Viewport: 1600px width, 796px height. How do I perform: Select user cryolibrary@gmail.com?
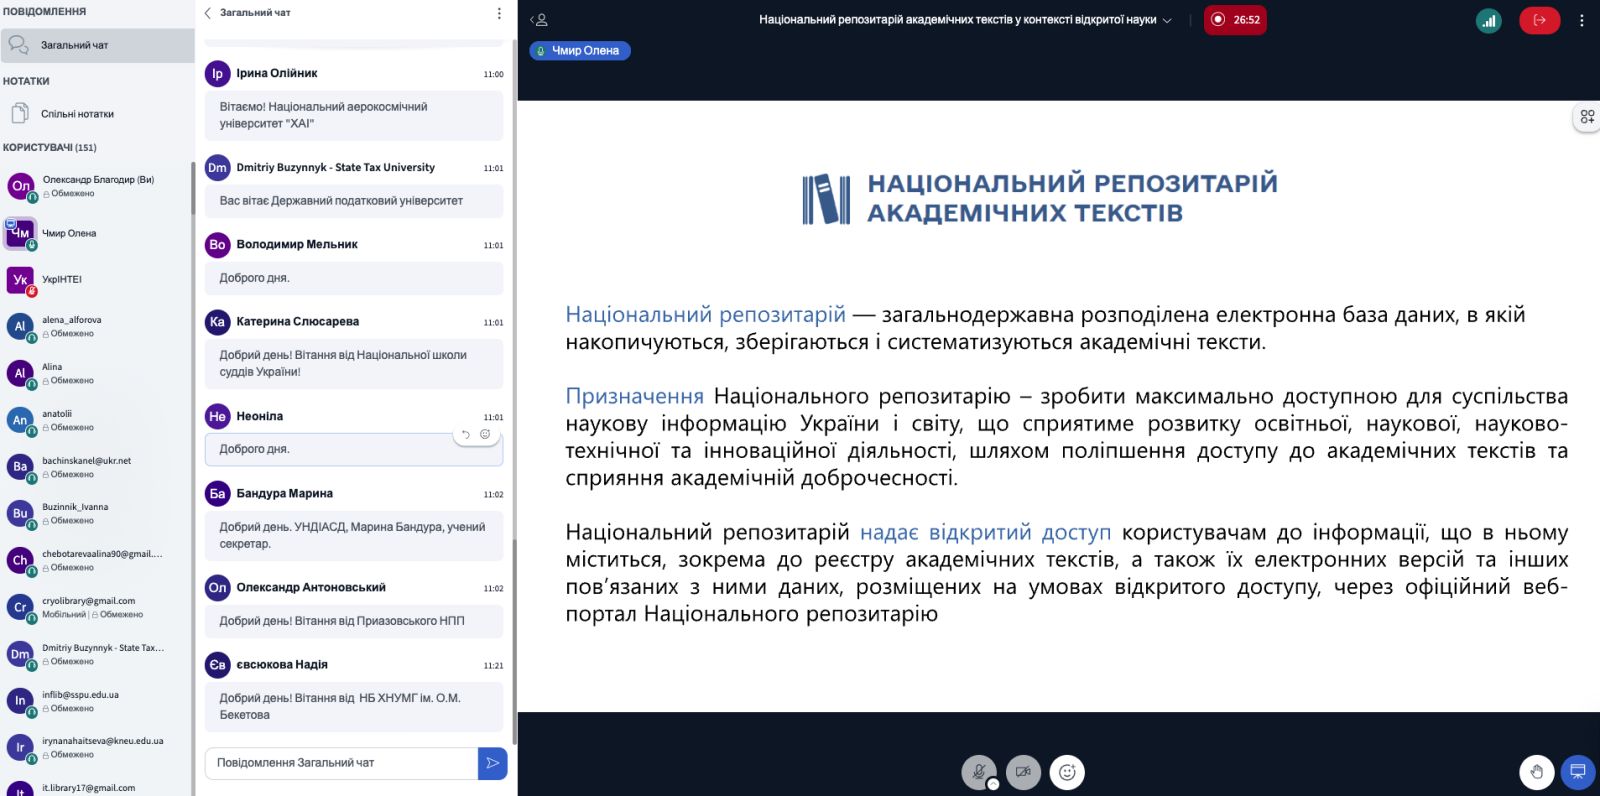(96, 607)
